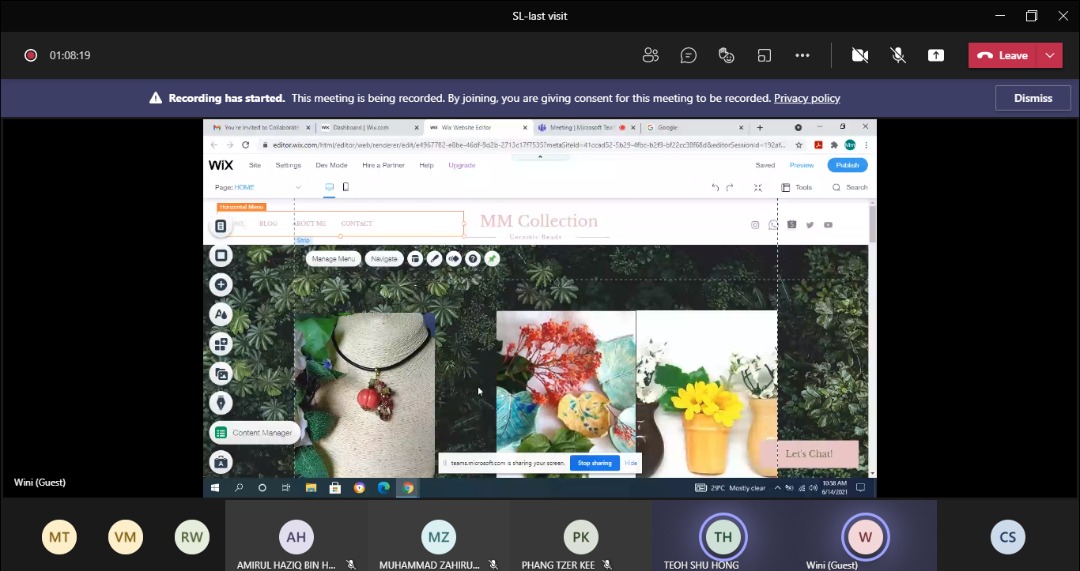Select the RW participant avatar
The height and width of the screenshot is (571, 1080).
pyautogui.click(x=191, y=537)
